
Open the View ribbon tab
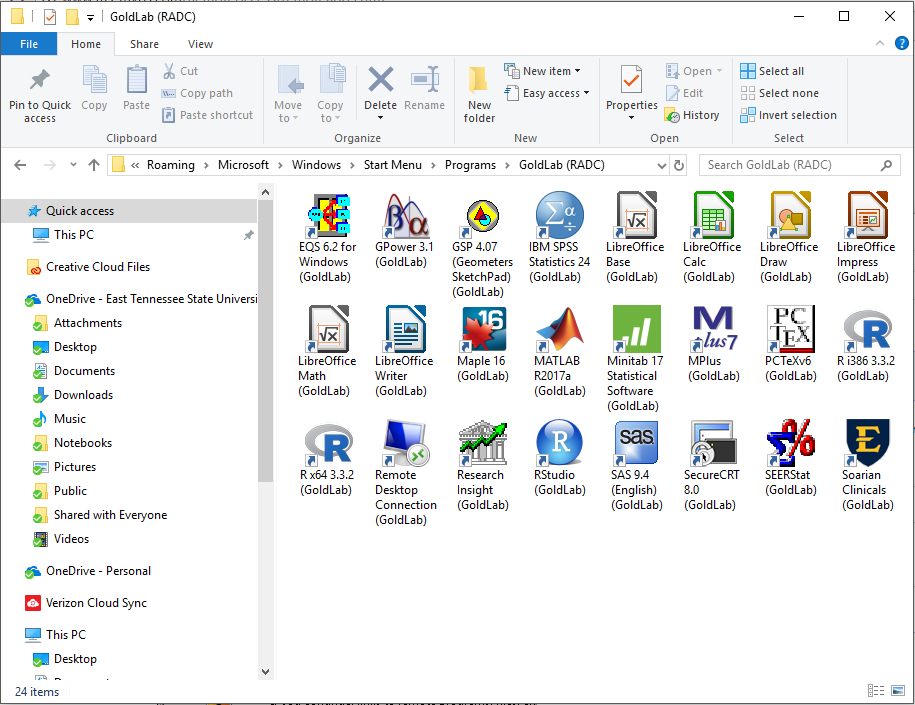coord(200,44)
